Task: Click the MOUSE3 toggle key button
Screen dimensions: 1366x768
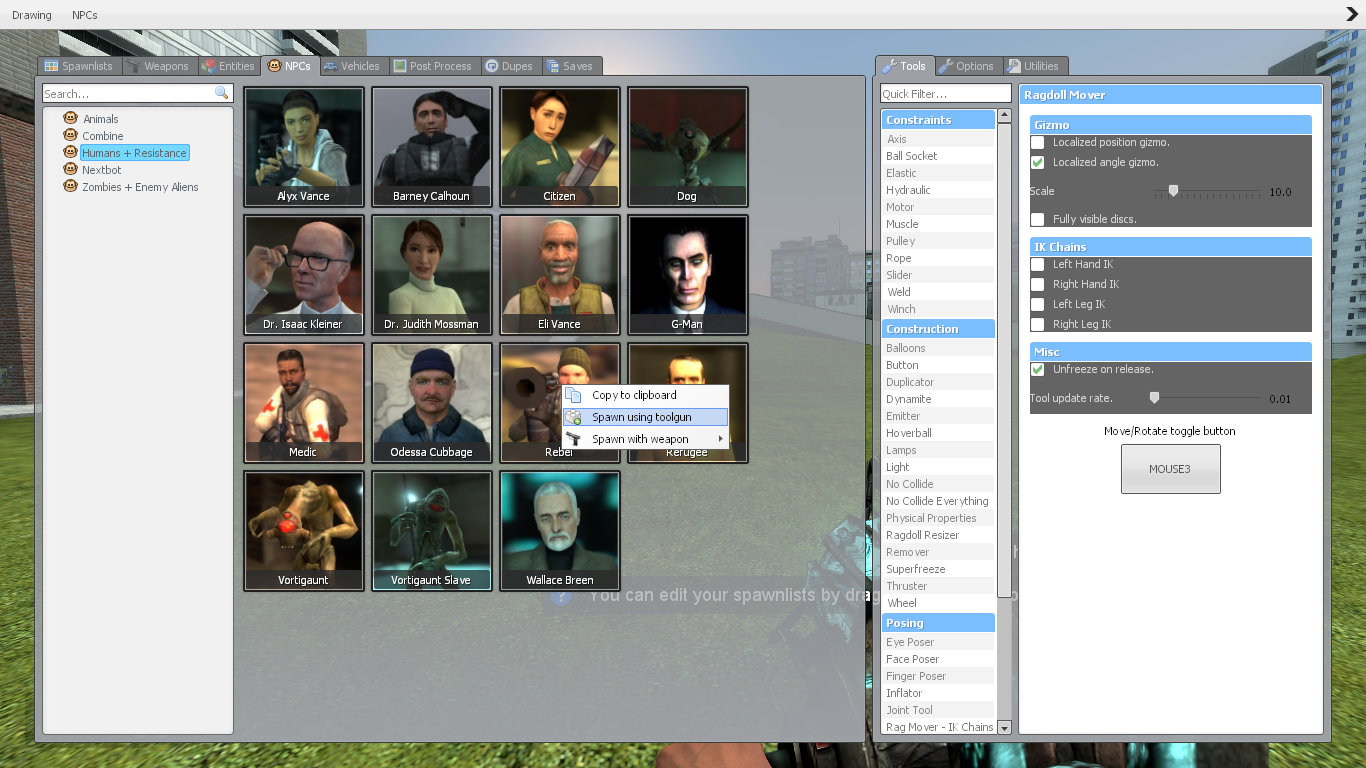Action: pyautogui.click(x=1170, y=469)
